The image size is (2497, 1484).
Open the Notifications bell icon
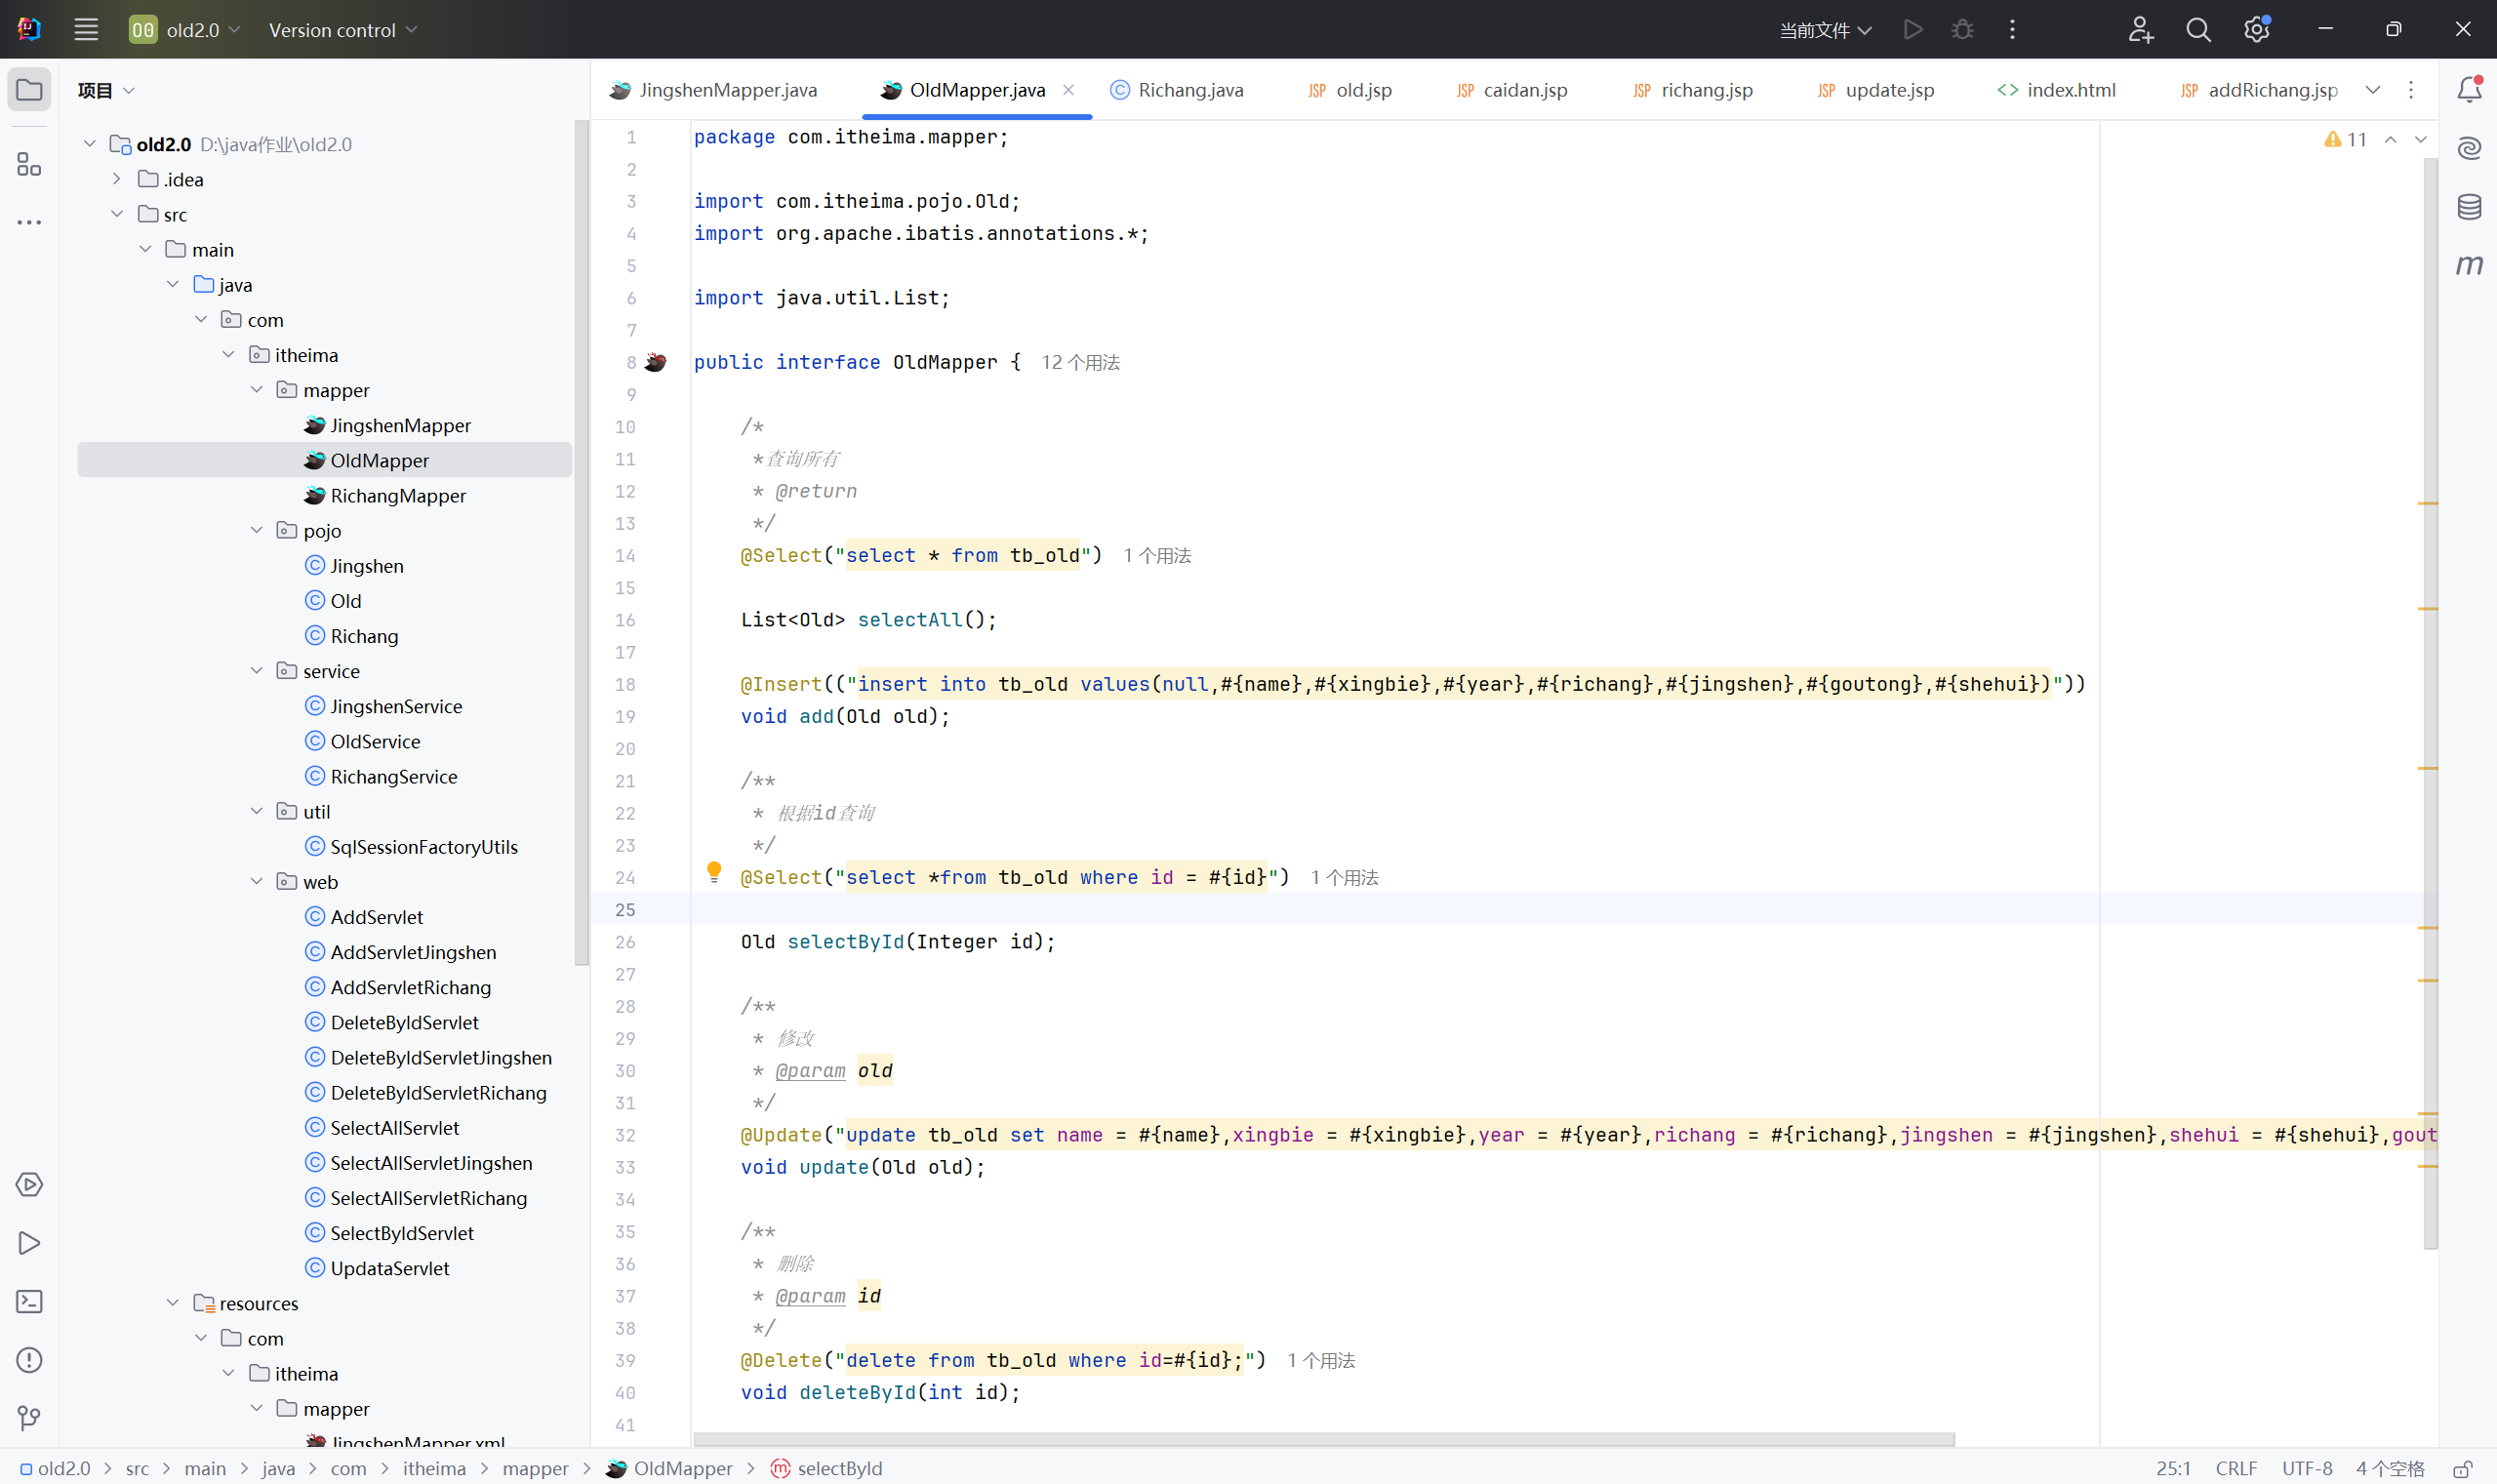pos(2469,90)
